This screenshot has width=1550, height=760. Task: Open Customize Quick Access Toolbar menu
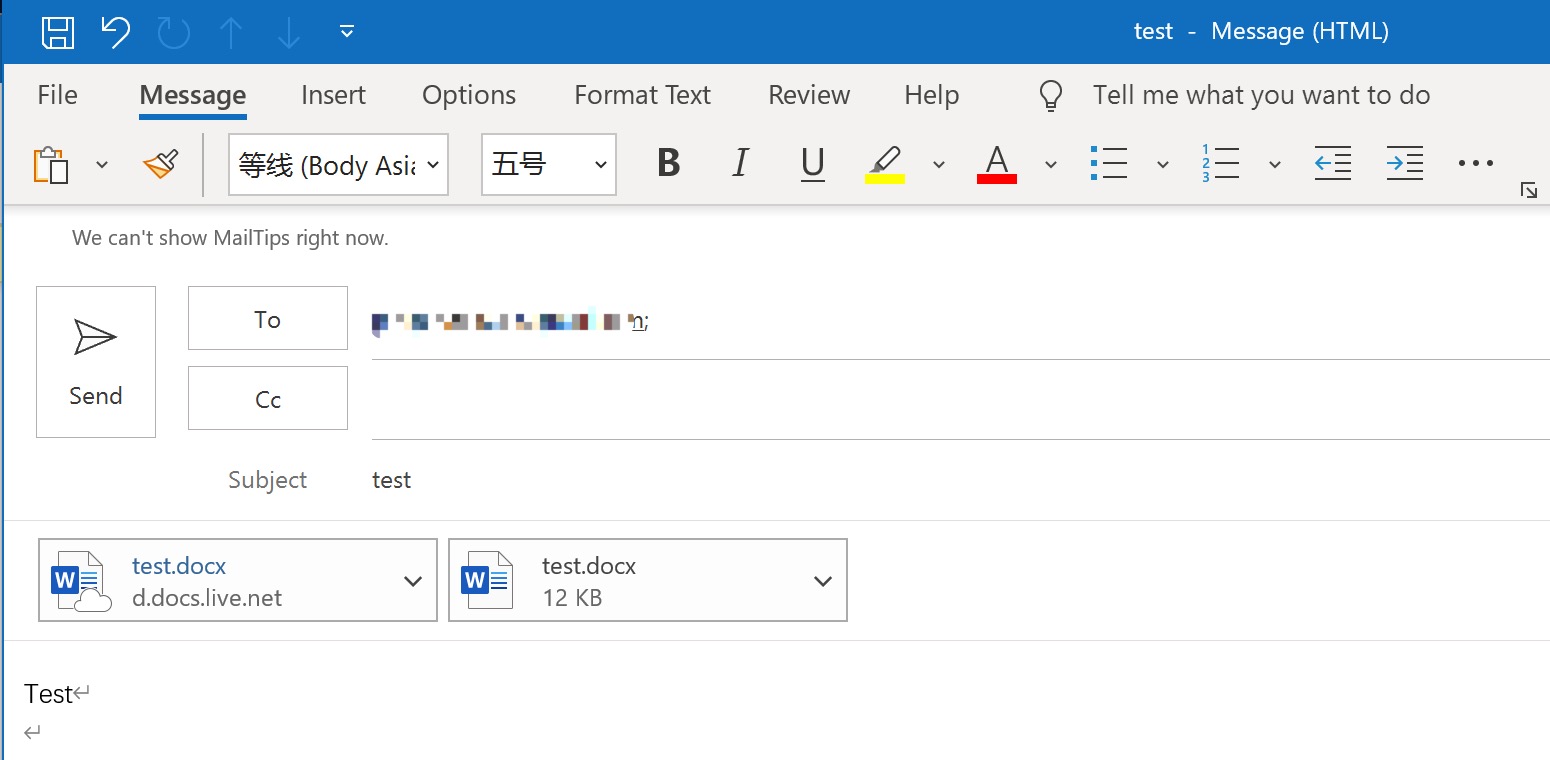[347, 32]
